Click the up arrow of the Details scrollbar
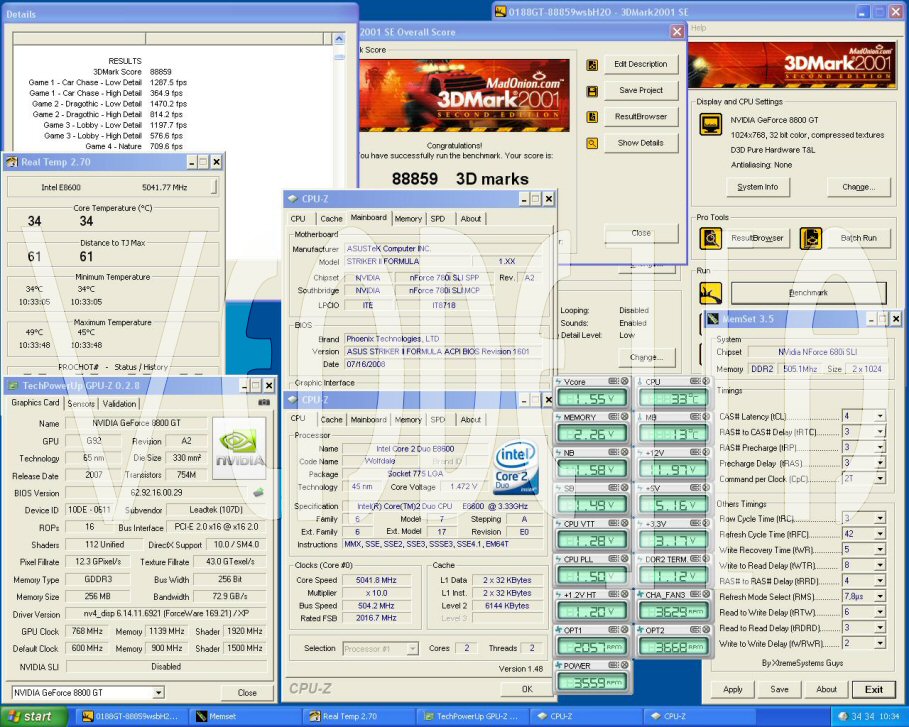This screenshot has width=909, height=727. [339, 39]
